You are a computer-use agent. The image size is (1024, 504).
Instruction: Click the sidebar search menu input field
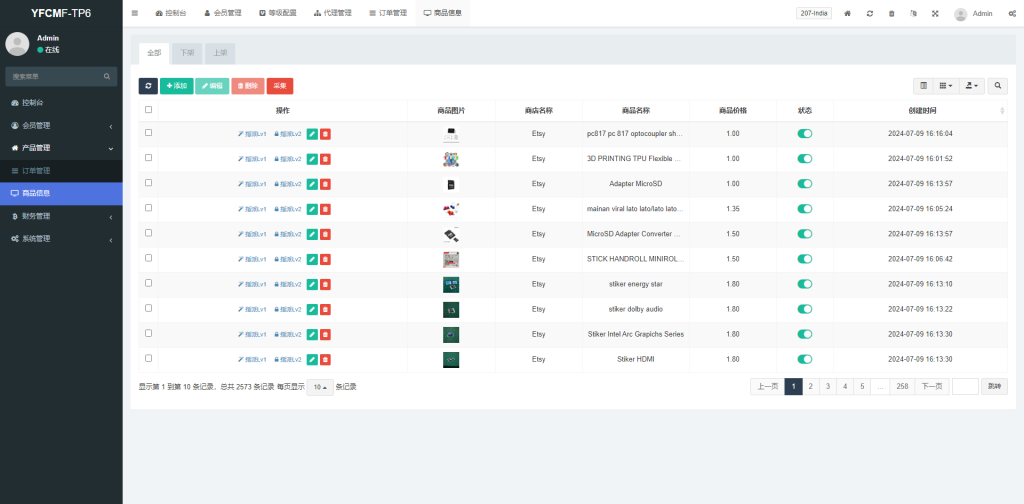[x=55, y=76]
